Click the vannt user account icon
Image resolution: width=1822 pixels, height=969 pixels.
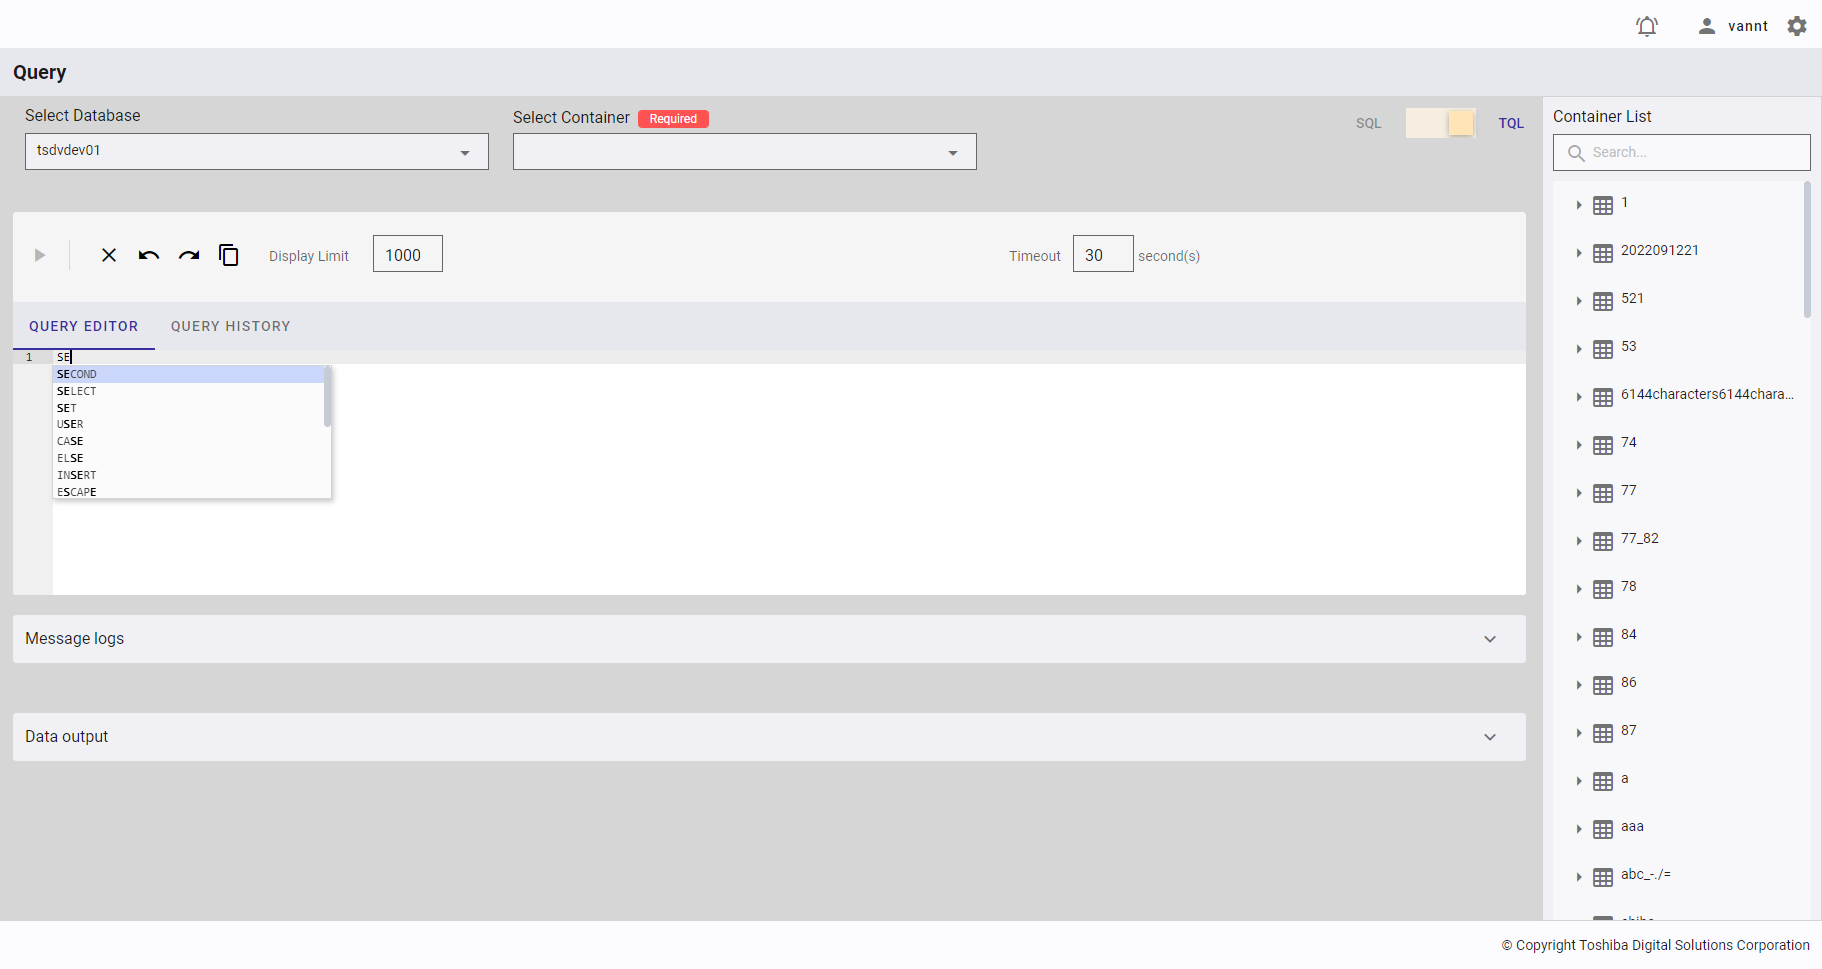(1707, 26)
